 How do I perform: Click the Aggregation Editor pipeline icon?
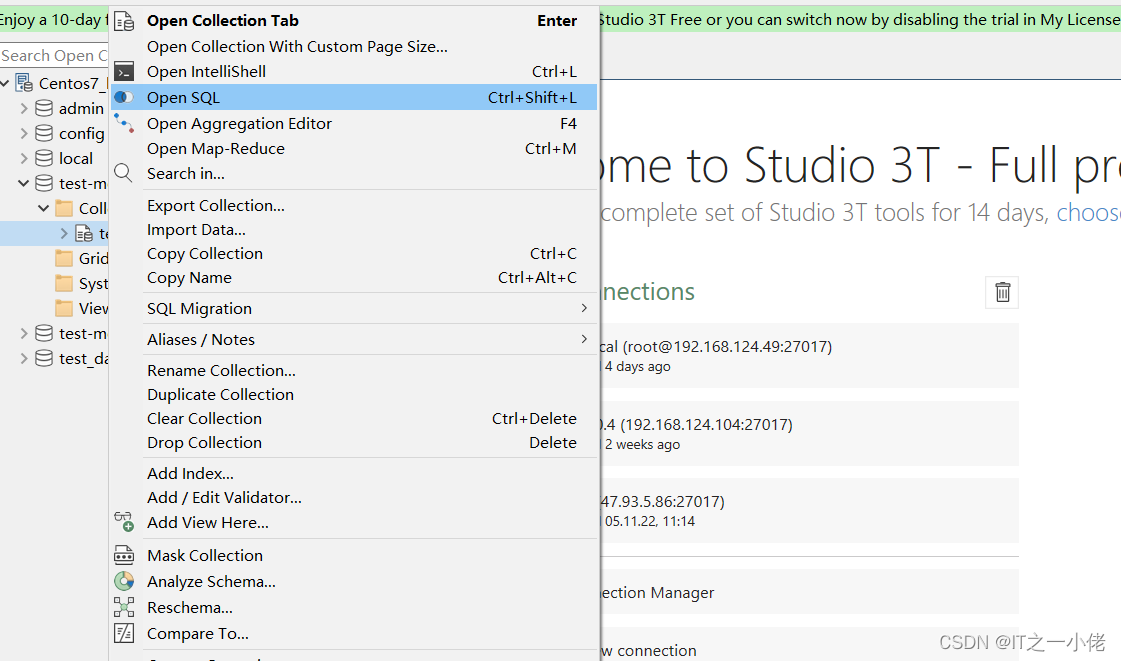(124, 123)
